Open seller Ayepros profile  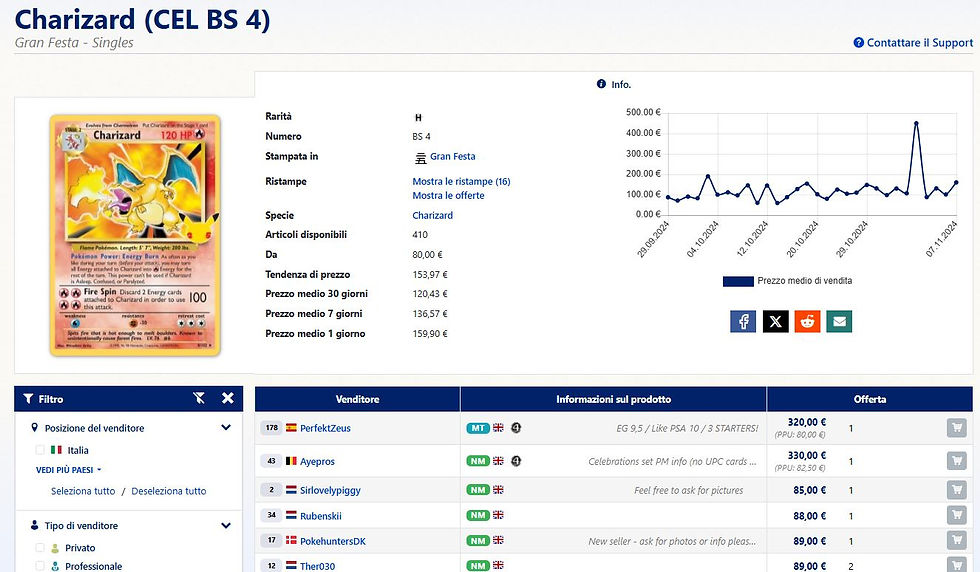318,461
